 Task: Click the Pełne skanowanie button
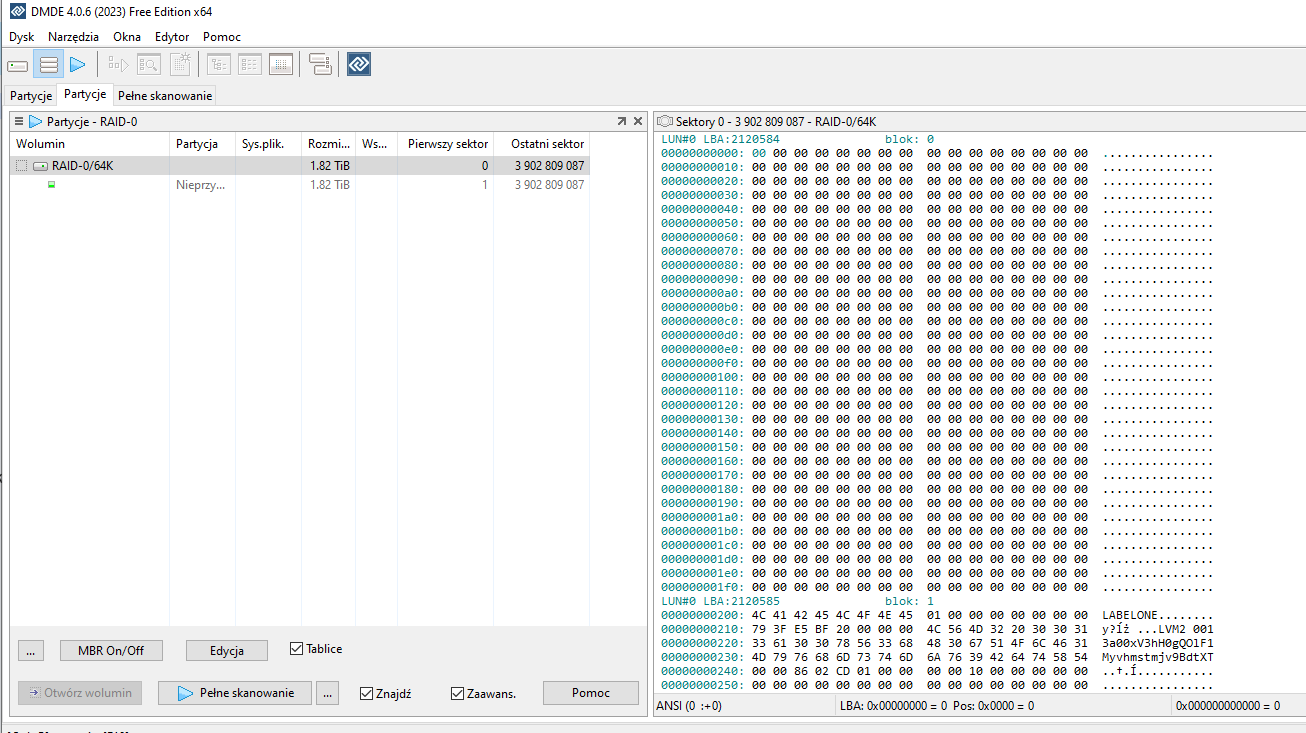click(235, 693)
